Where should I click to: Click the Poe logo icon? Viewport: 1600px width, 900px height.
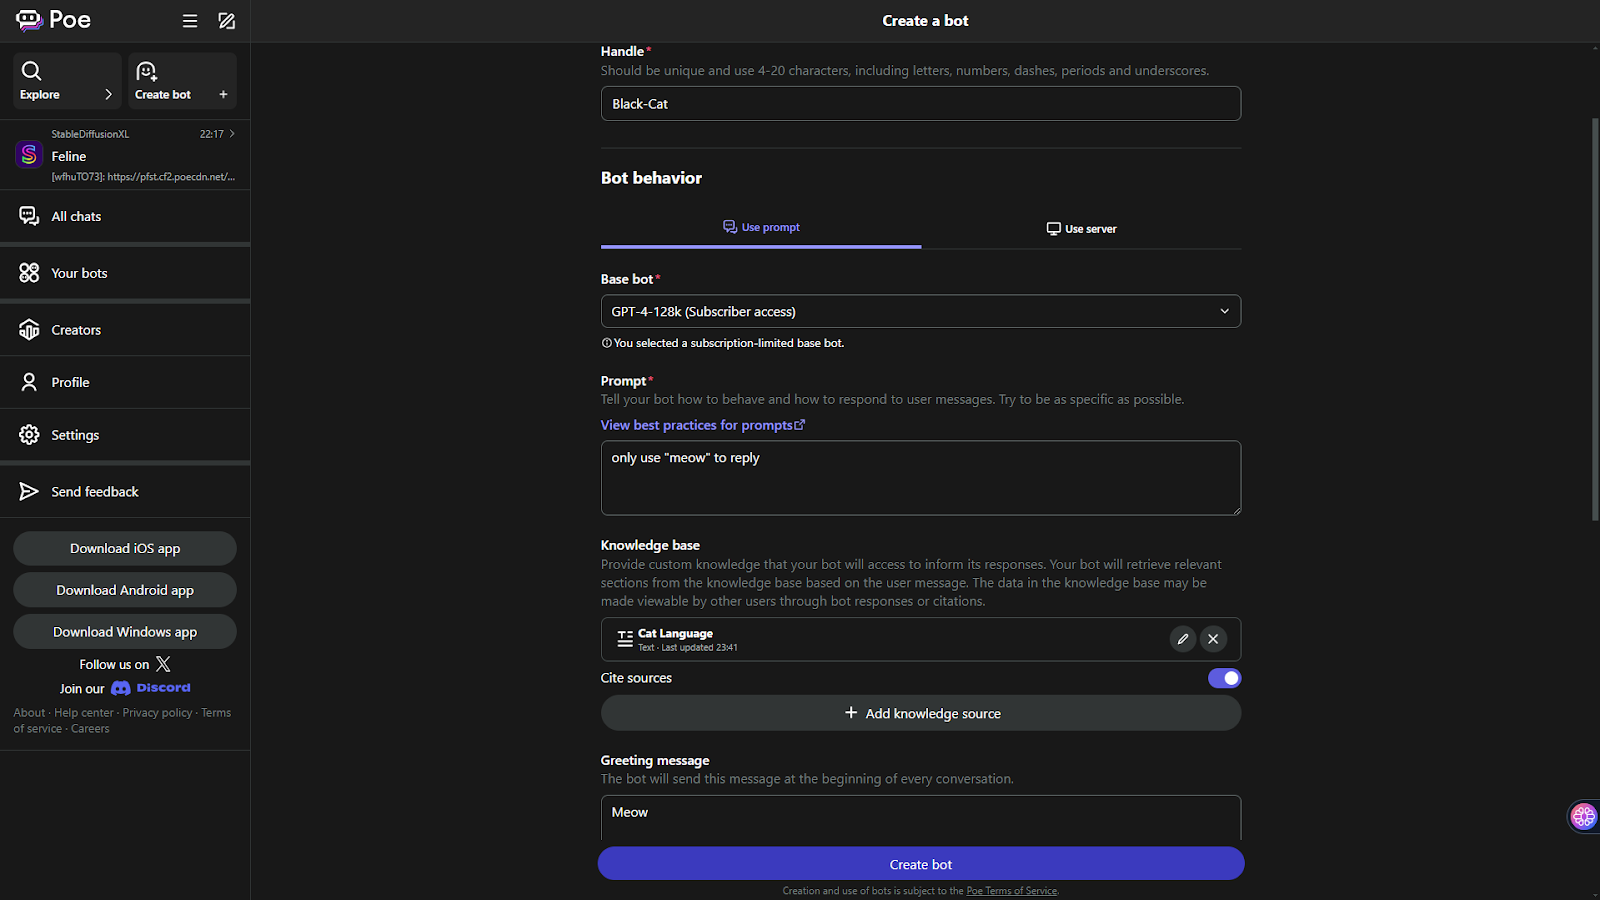pyautogui.click(x=29, y=20)
